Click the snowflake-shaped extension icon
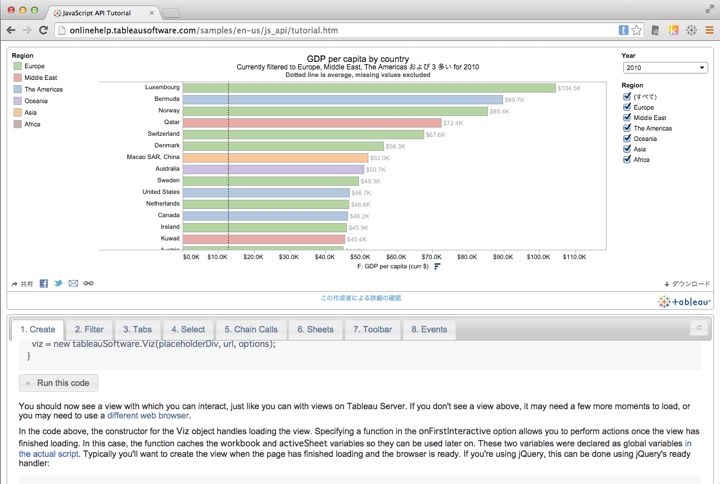The height and width of the screenshot is (484, 720). click(691, 30)
